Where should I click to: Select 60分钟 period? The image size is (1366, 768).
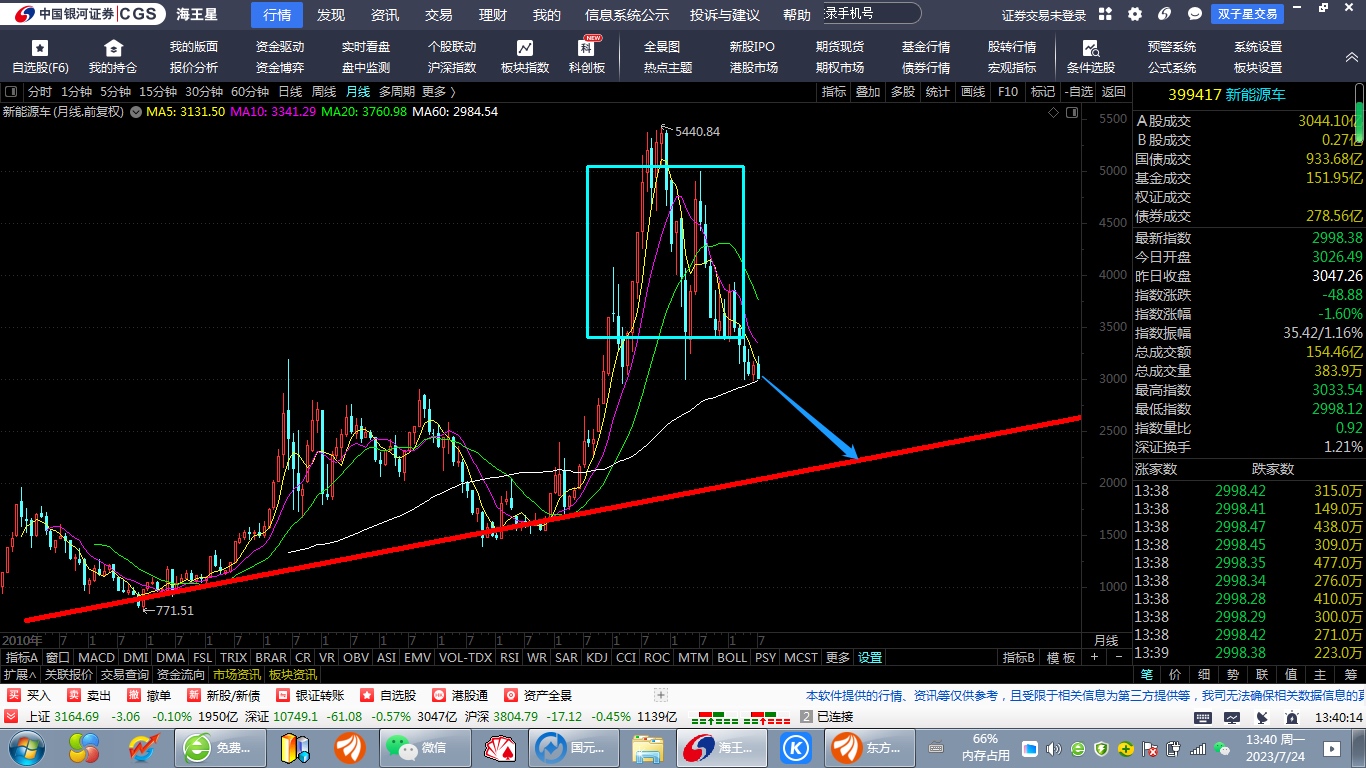click(250, 92)
